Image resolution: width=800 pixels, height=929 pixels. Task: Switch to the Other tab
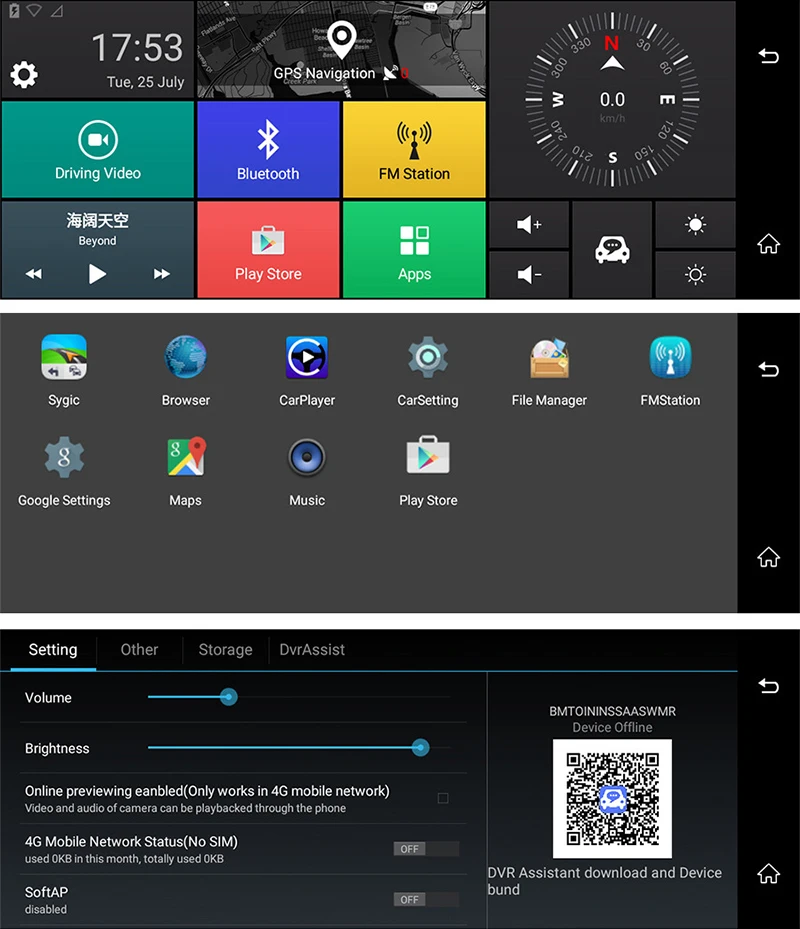pyautogui.click(x=139, y=650)
